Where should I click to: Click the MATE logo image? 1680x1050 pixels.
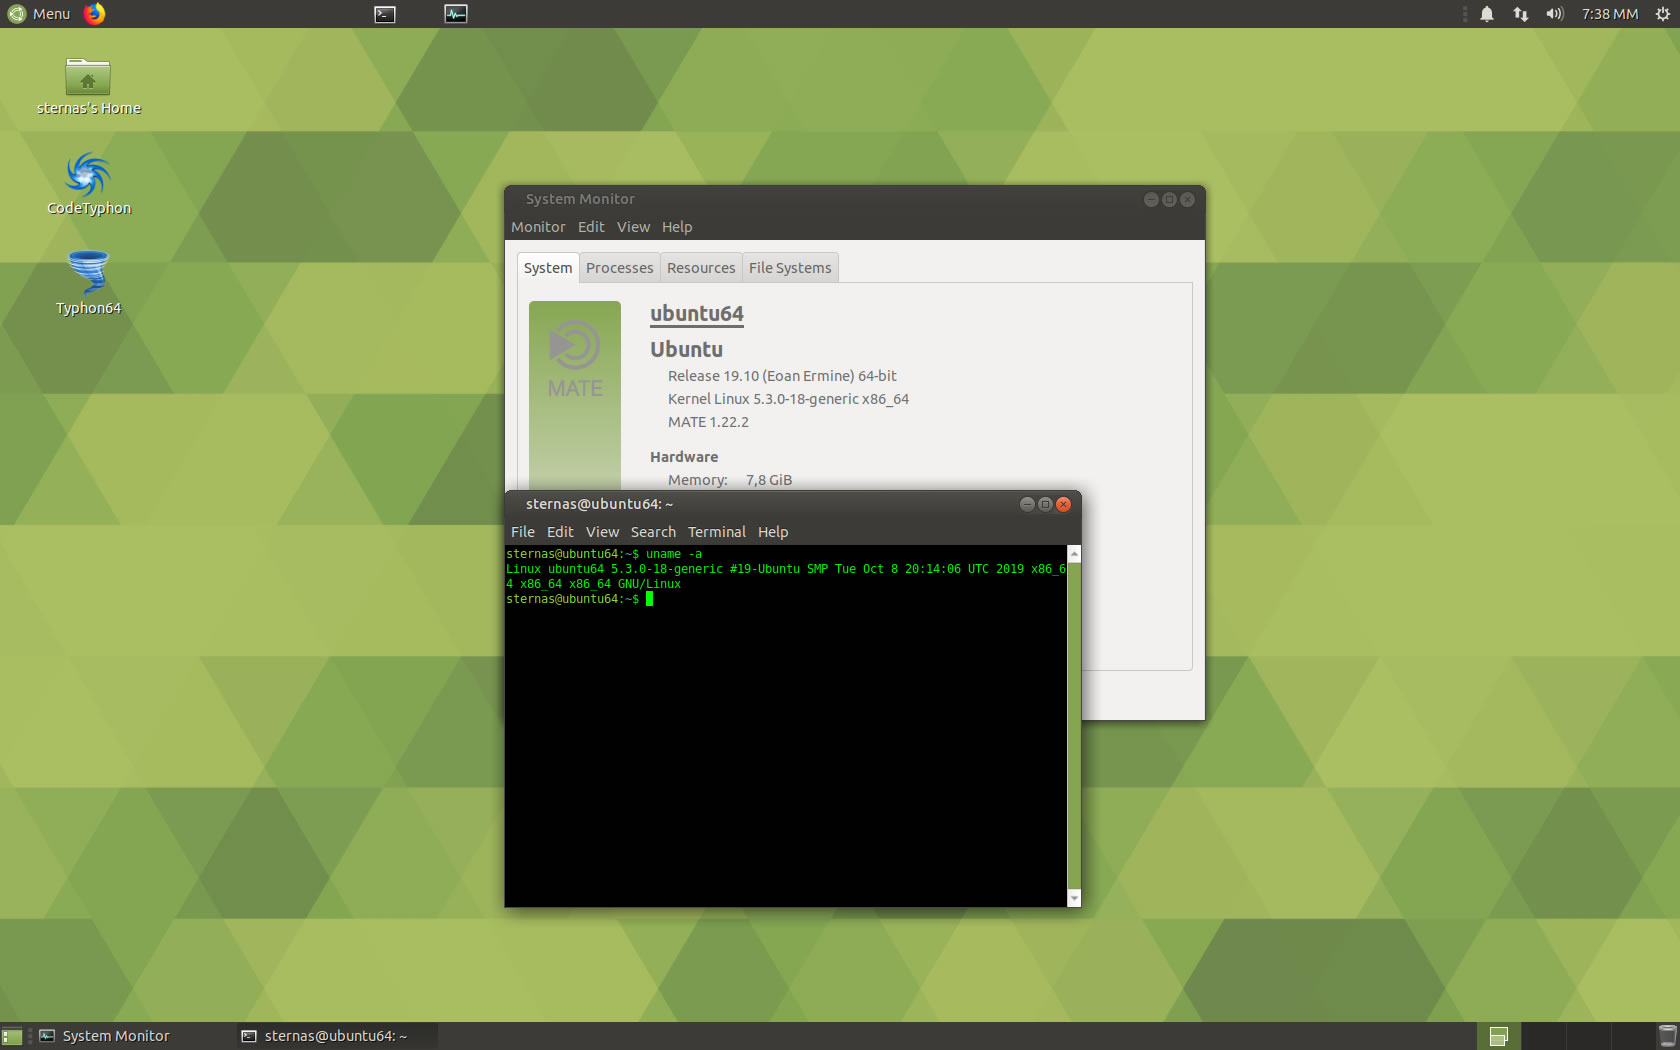(x=575, y=395)
